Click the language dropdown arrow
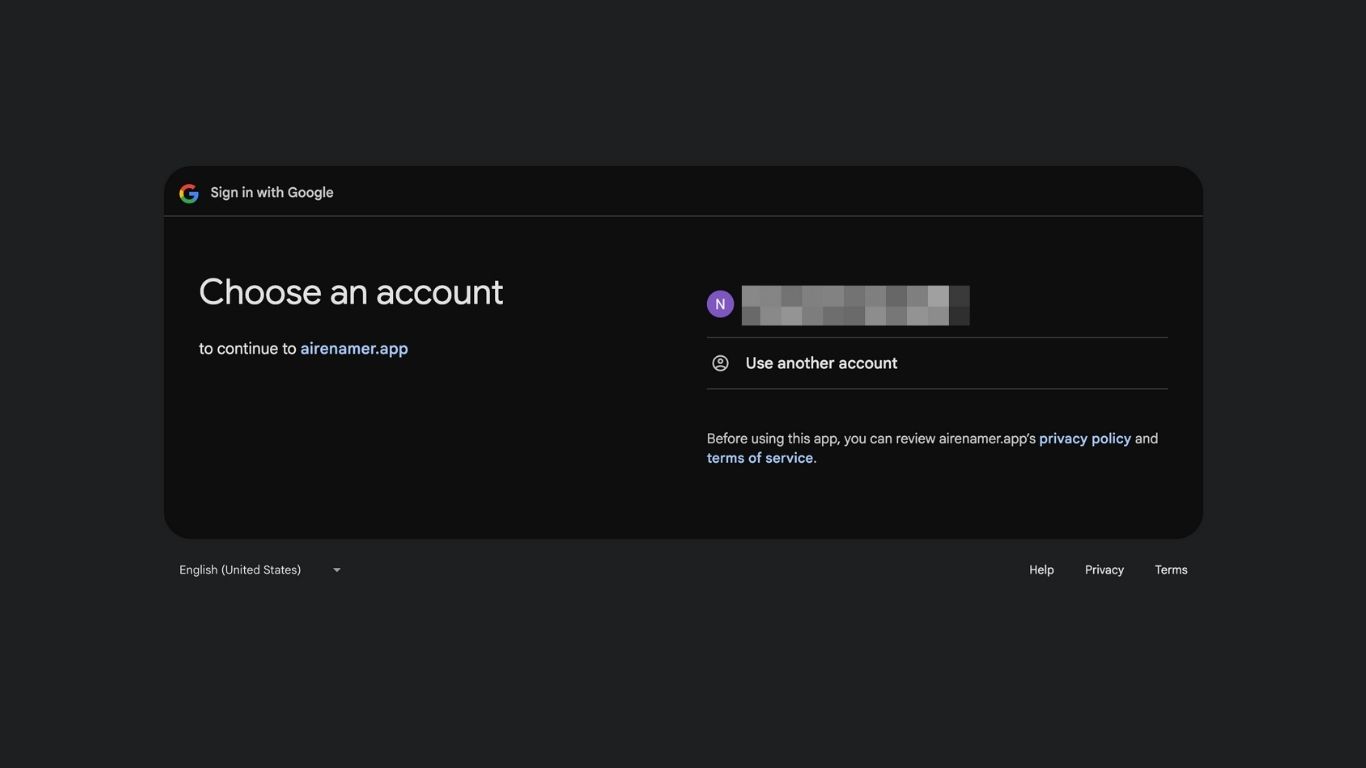 coord(336,569)
